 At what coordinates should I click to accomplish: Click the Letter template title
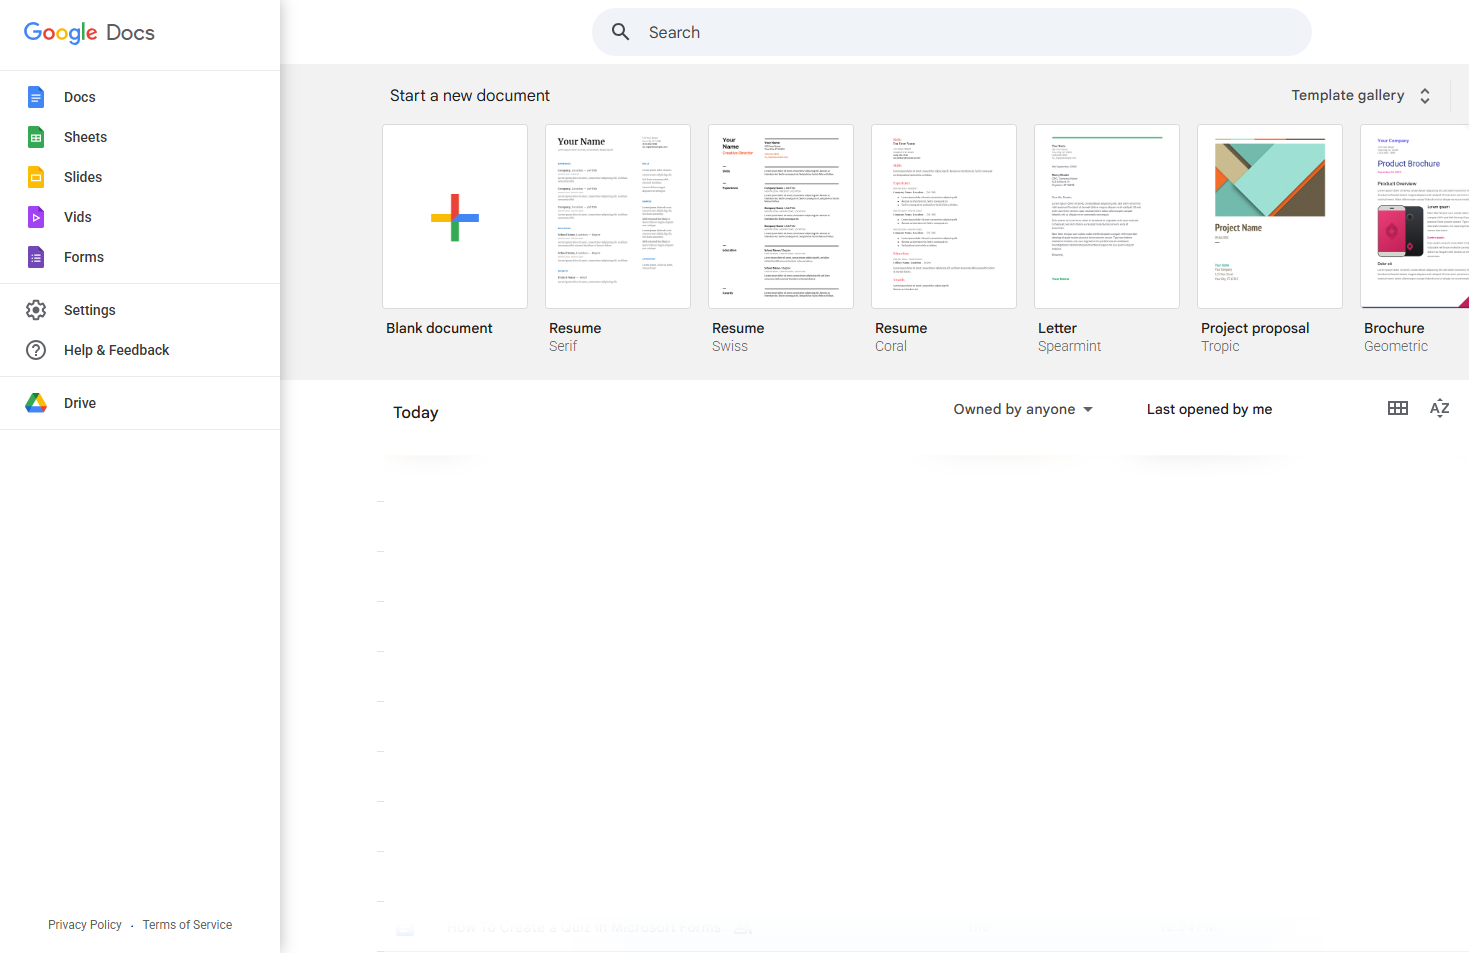(x=1057, y=328)
